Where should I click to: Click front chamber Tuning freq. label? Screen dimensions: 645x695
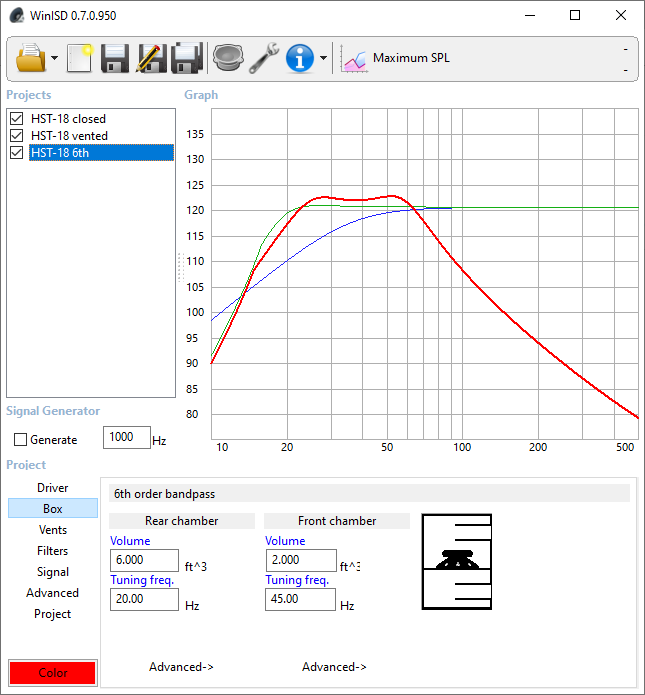tap(297, 580)
